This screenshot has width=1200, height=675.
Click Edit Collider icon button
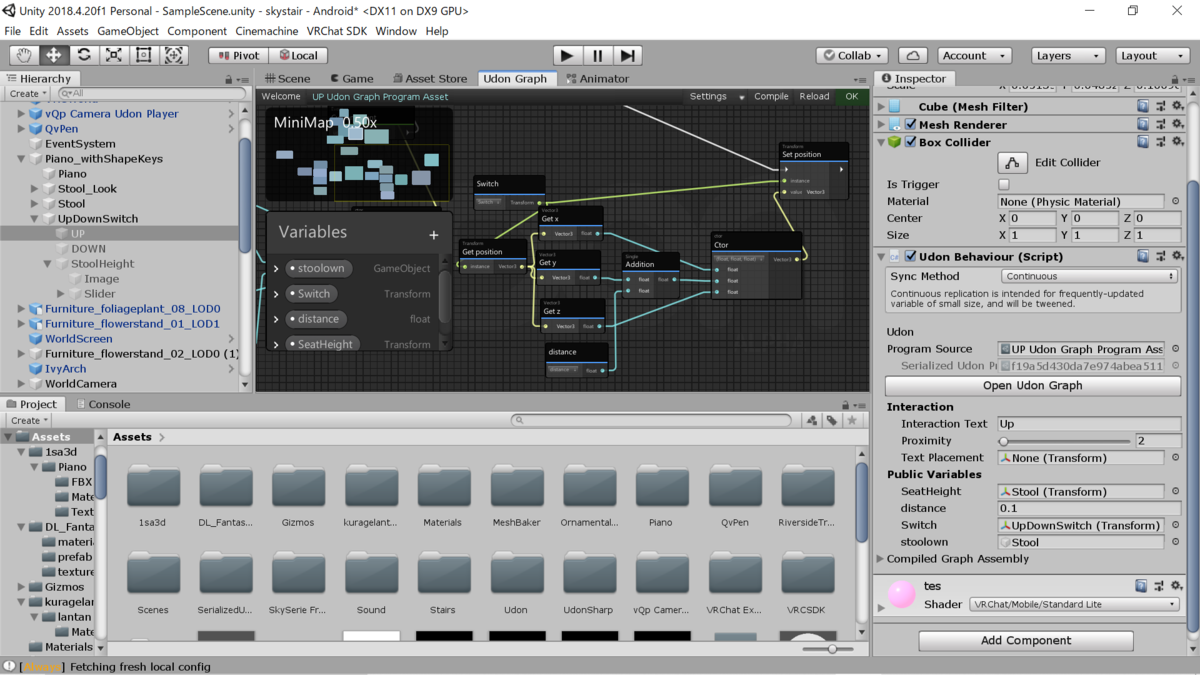coord(1012,162)
